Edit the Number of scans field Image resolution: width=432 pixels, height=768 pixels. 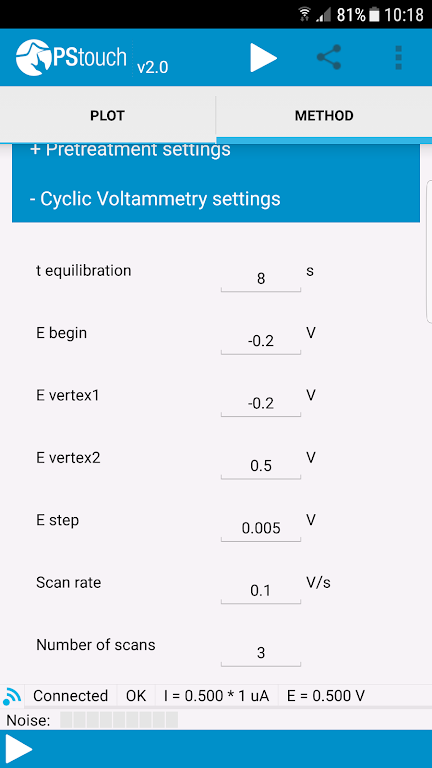coord(261,653)
